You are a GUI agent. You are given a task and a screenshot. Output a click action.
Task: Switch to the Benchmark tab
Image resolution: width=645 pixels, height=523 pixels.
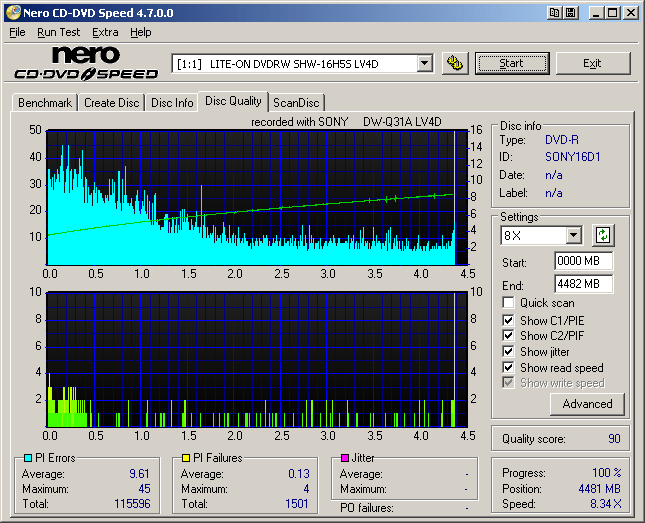point(45,102)
